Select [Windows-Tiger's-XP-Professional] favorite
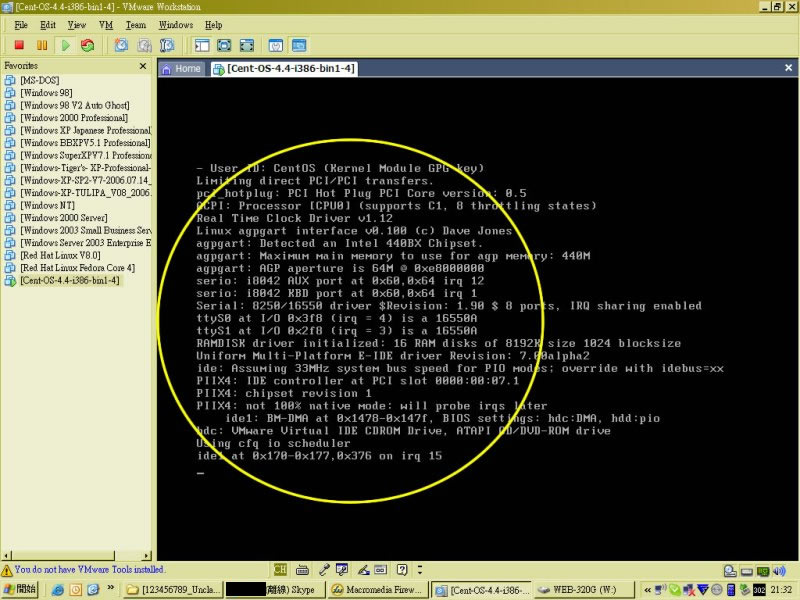This screenshot has height=600, width=800. point(78,168)
